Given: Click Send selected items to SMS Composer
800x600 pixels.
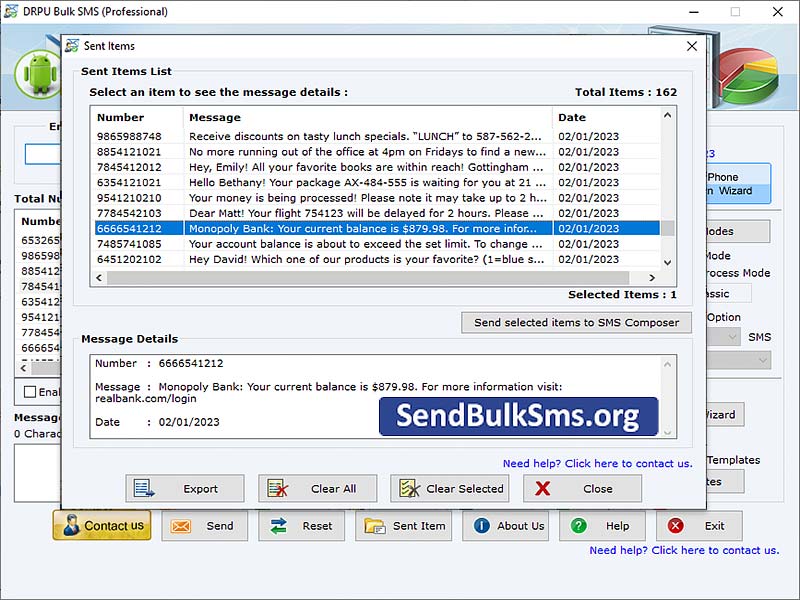Looking at the screenshot, I should pos(576,322).
